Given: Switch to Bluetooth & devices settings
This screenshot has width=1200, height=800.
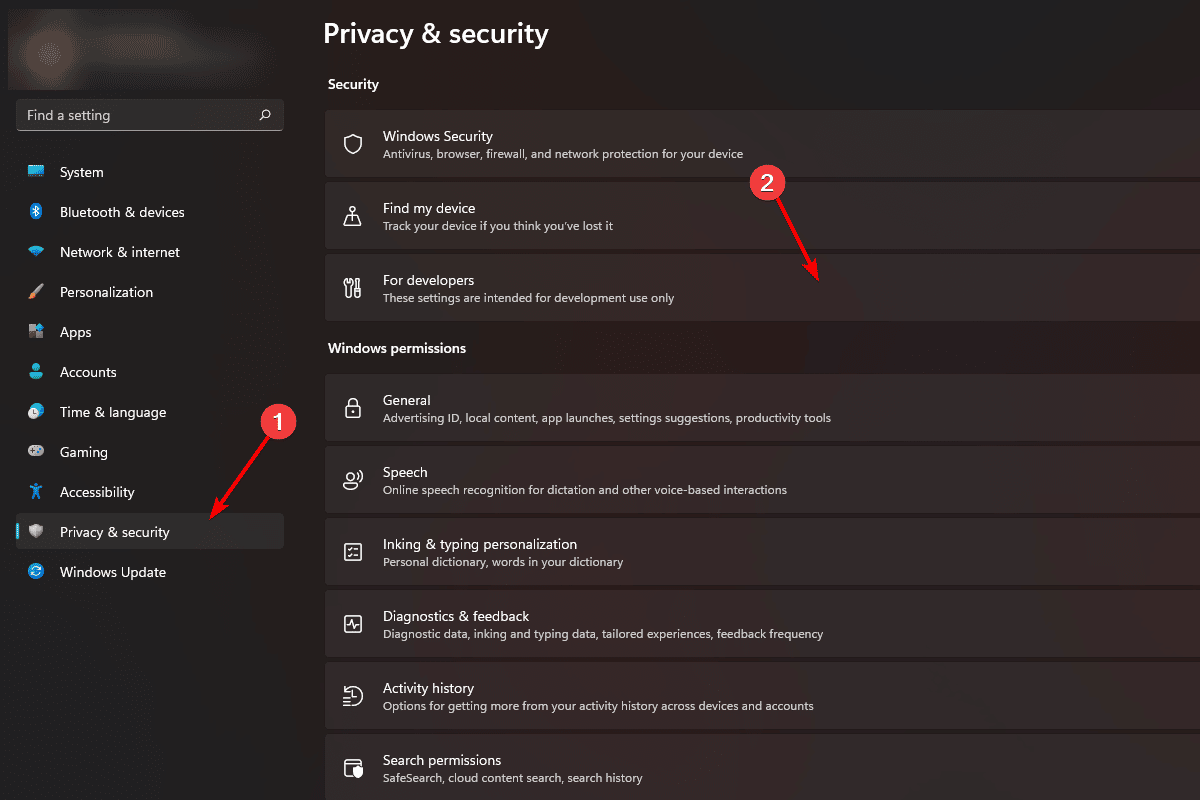Looking at the screenshot, I should click(122, 212).
